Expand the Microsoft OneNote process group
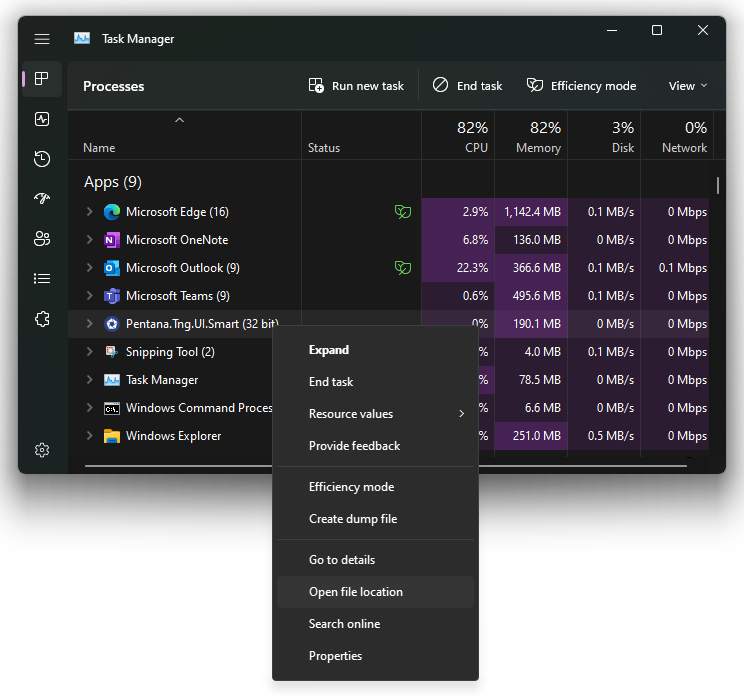This screenshot has height=696, width=744. click(90, 240)
